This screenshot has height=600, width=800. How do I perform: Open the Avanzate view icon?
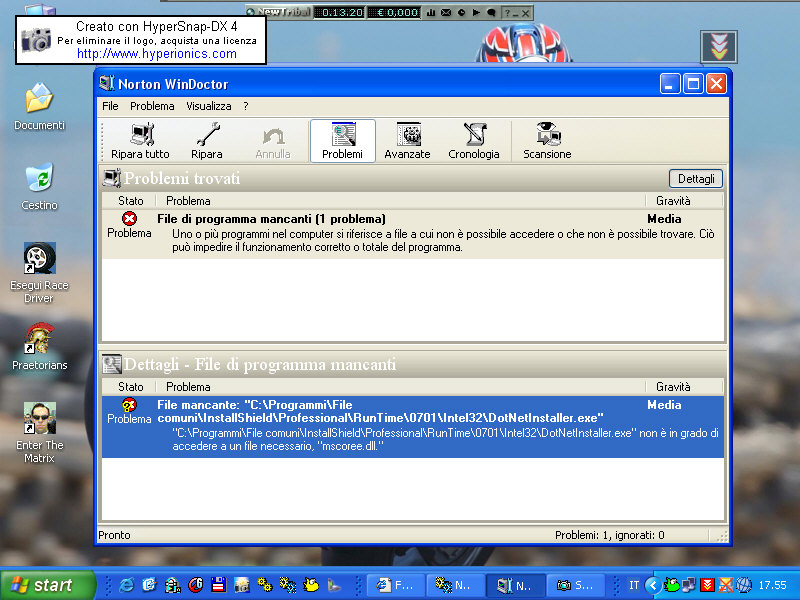(x=407, y=141)
